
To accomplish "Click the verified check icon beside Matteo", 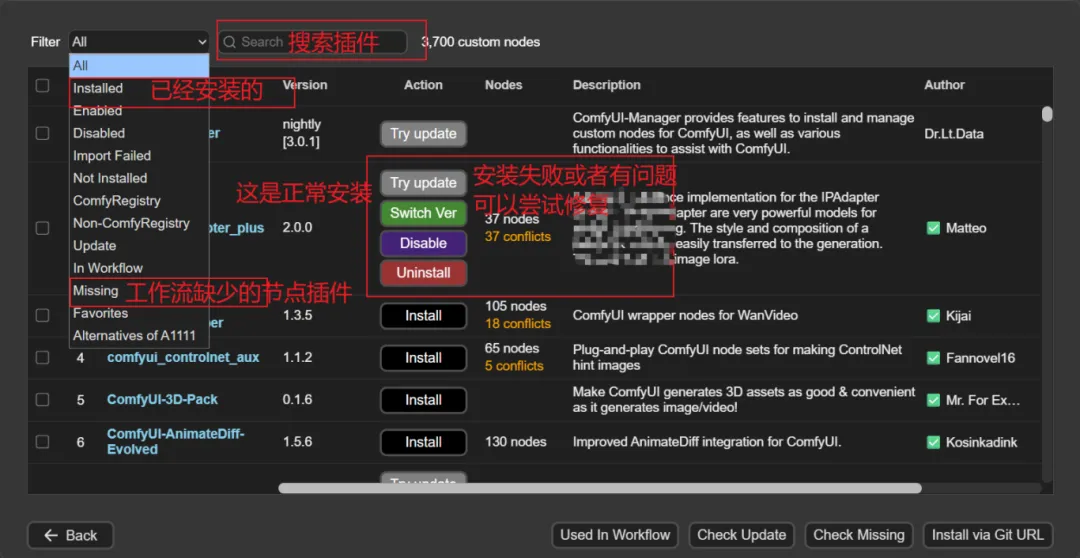I will click(933, 228).
